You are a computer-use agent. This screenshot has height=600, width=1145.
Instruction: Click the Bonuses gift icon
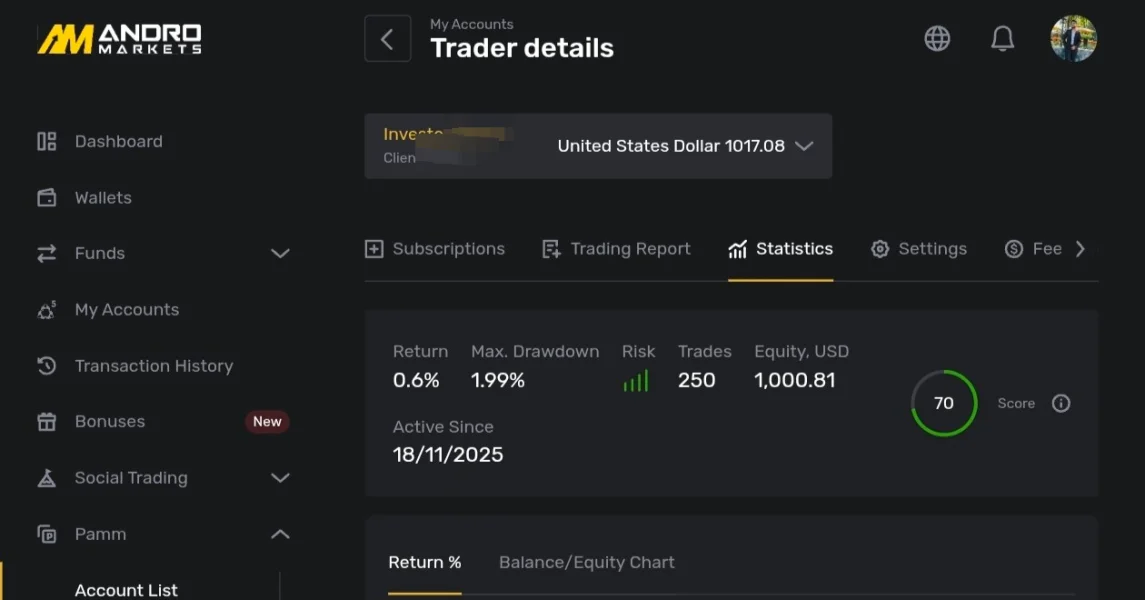pyautogui.click(x=47, y=422)
